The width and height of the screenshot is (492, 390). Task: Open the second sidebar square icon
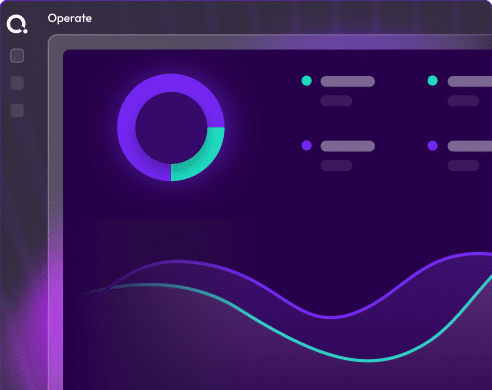pyautogui.click(x=17, y=83)
